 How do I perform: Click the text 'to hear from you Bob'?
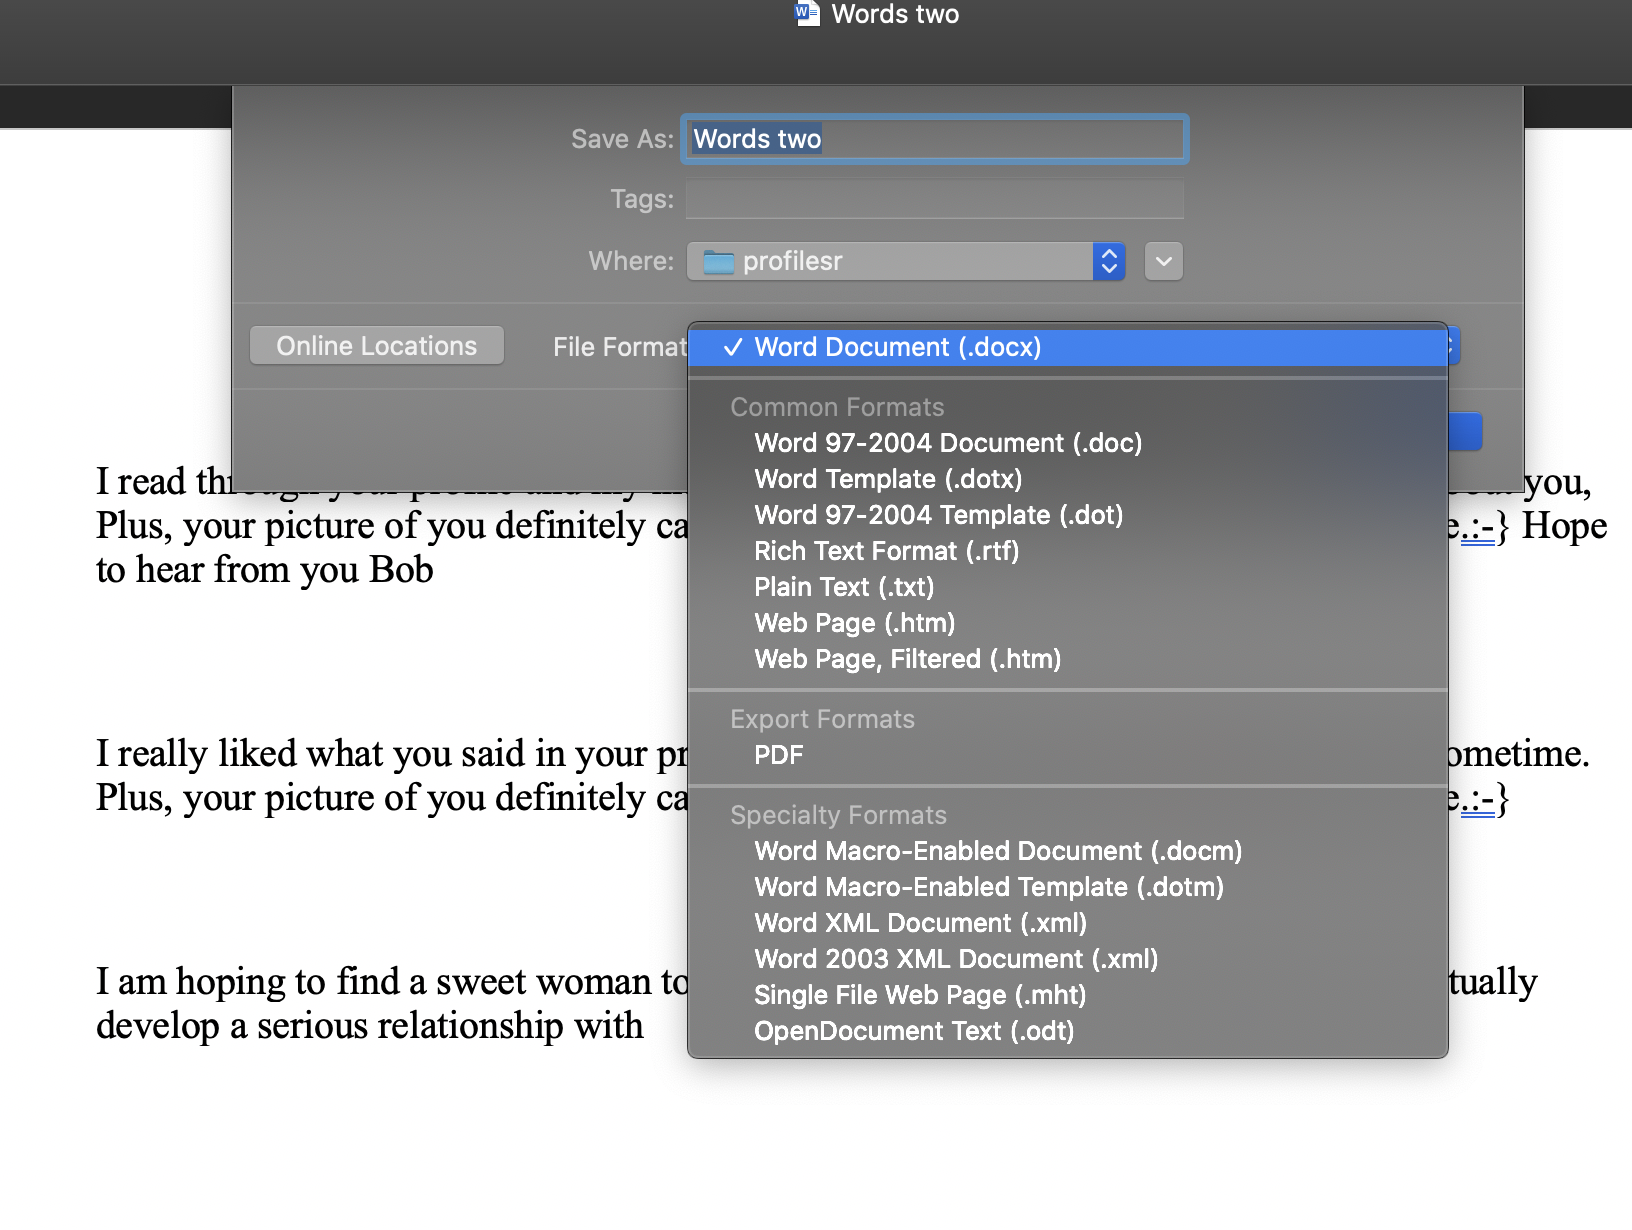265,570
